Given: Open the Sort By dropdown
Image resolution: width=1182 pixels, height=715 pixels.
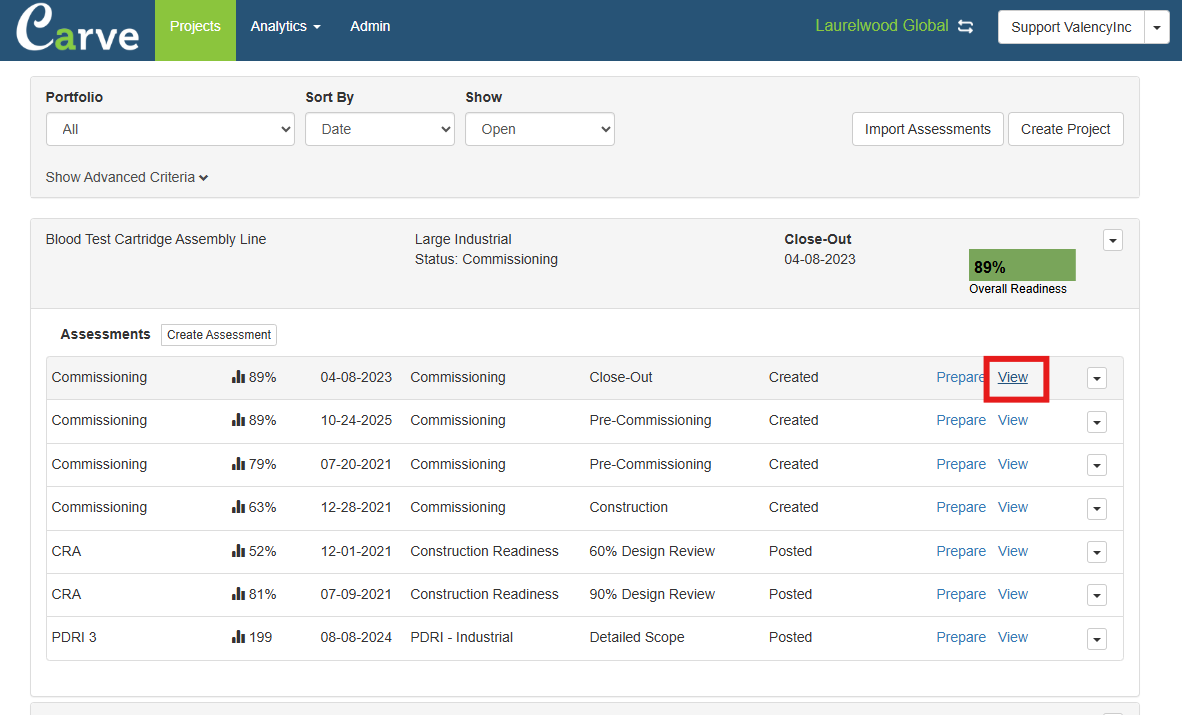Looking at the screenshot, I should 380,129.
